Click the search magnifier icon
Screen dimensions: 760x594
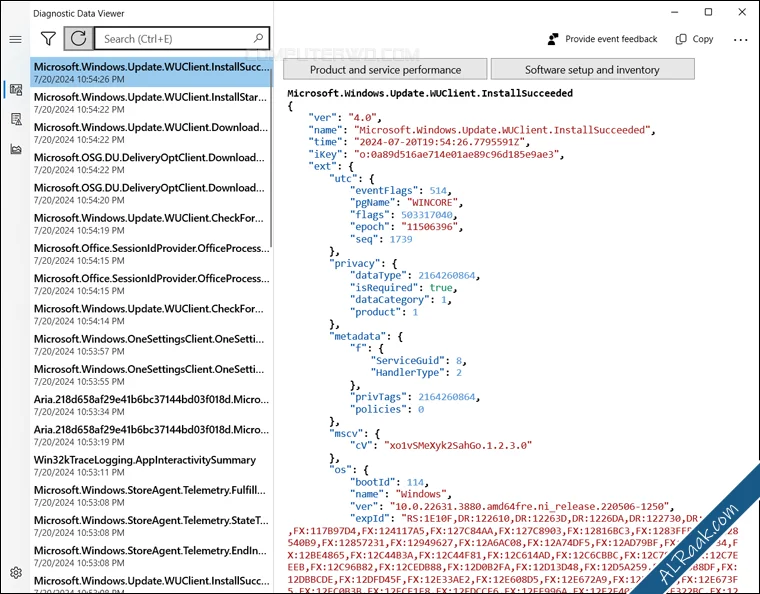point(258,38)
